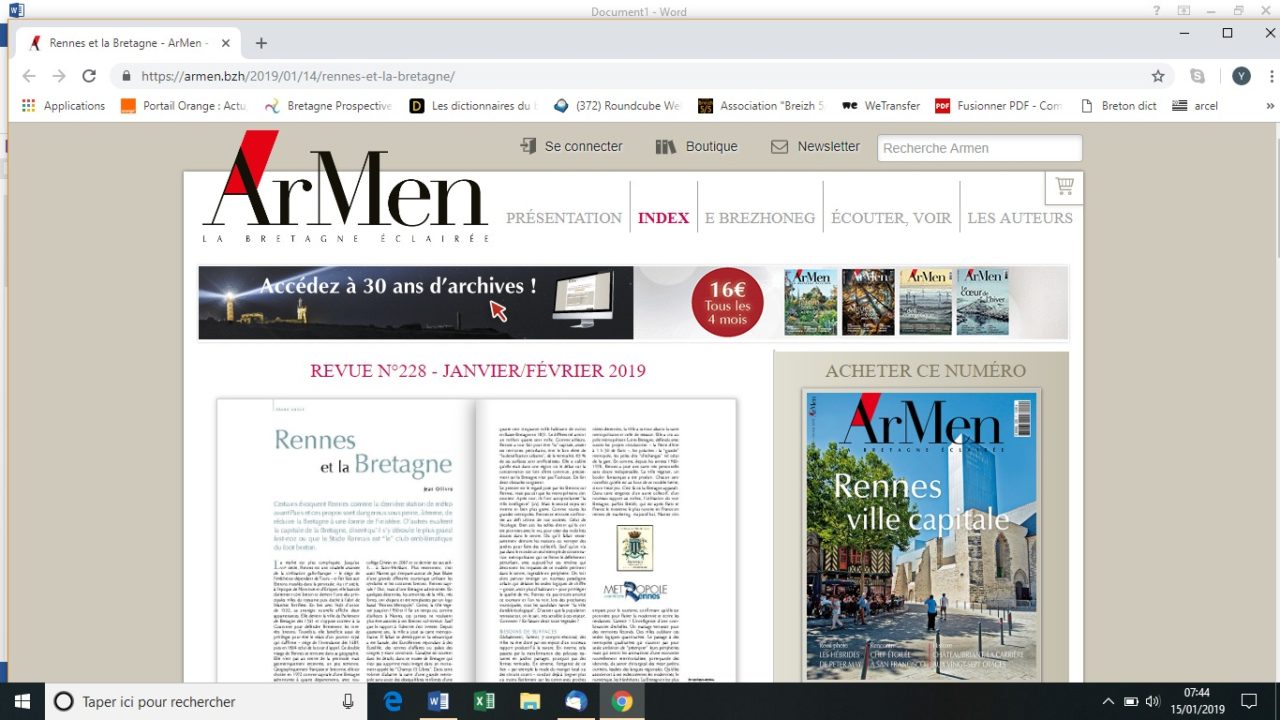Open the Rennes et la Bretagne article spread
This screenshot has width=1280, height=720.
tap(476, 541)
